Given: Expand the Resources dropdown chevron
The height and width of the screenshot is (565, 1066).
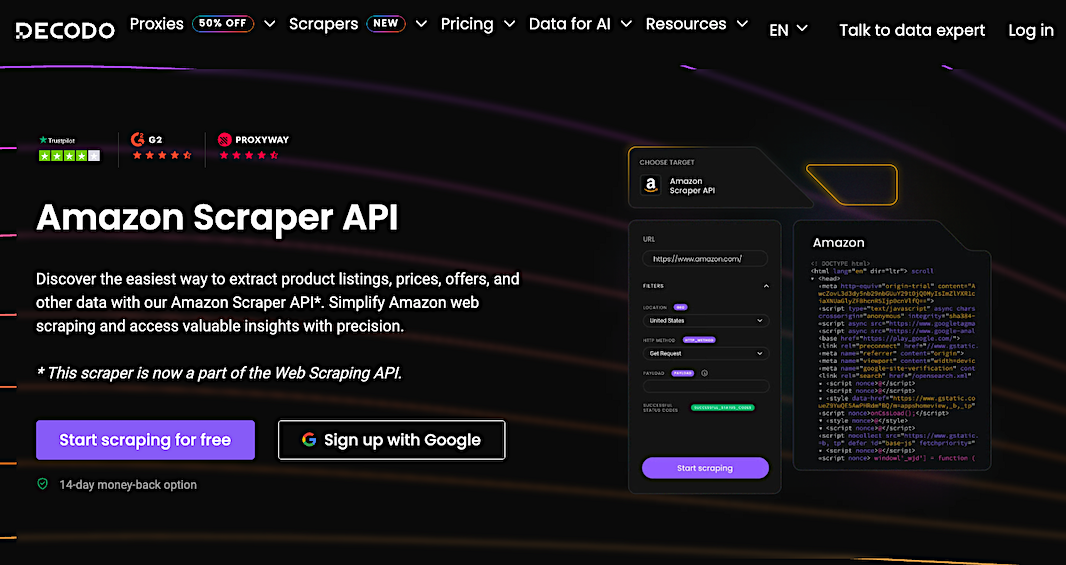Looking at the screenshot, I should point(742,24).
